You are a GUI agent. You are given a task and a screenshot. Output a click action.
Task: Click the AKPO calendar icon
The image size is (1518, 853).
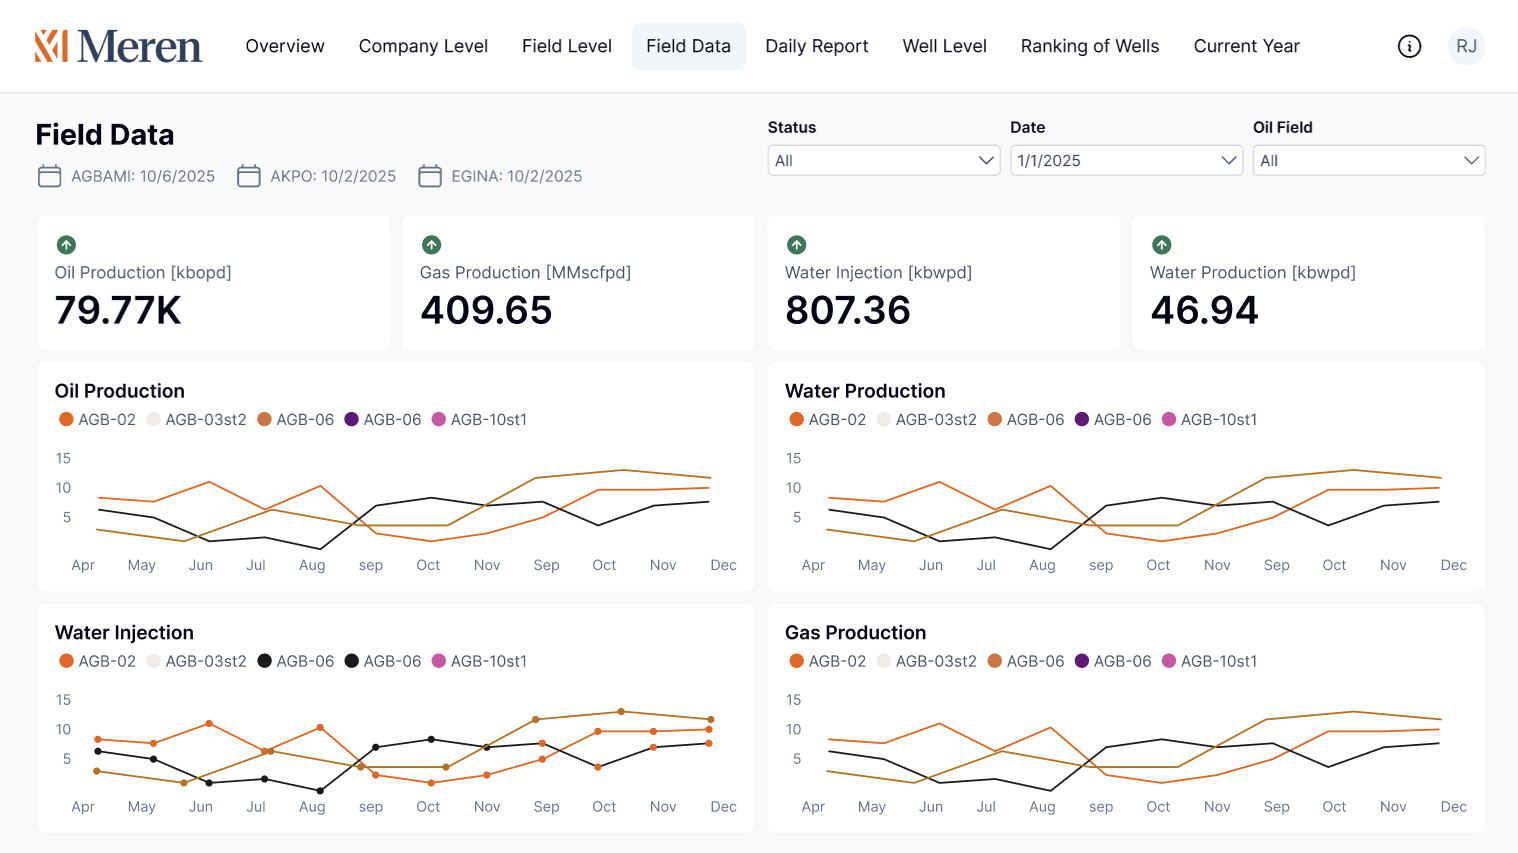(x=249, y=176)
